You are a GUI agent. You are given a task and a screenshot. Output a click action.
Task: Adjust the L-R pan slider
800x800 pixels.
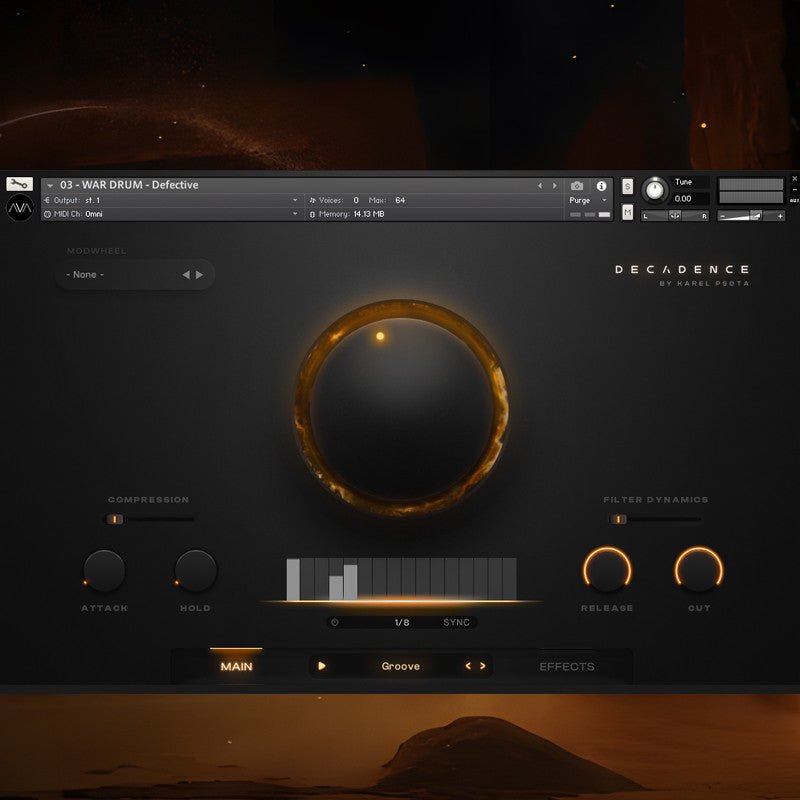click(x=674, y=216)
